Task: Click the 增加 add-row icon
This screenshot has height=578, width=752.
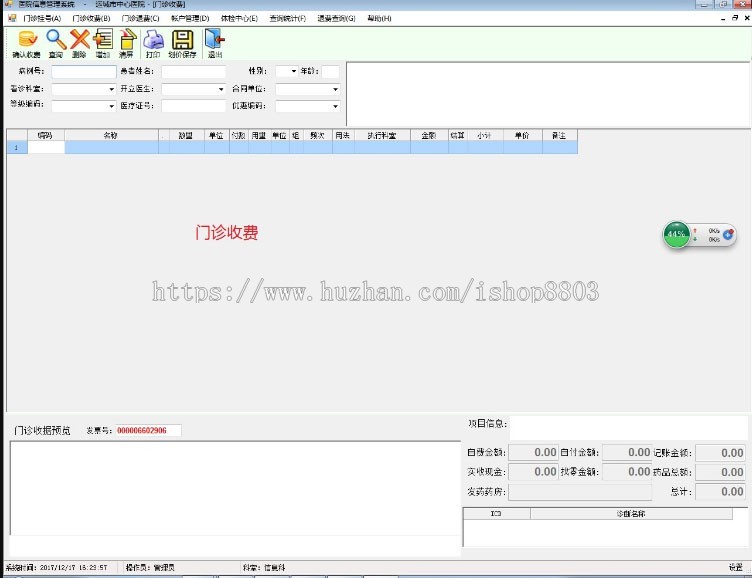Action: (x=103, y=39)
